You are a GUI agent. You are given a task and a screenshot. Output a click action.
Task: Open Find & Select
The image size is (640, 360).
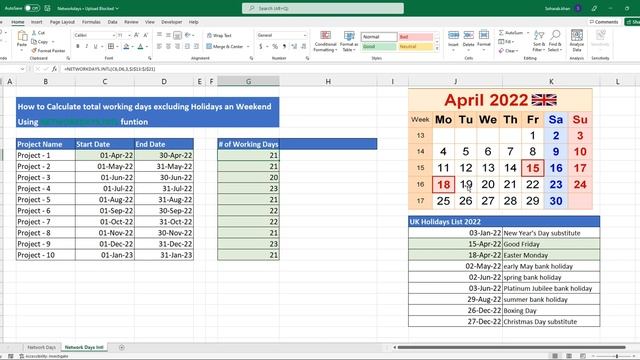click(555, 41)
